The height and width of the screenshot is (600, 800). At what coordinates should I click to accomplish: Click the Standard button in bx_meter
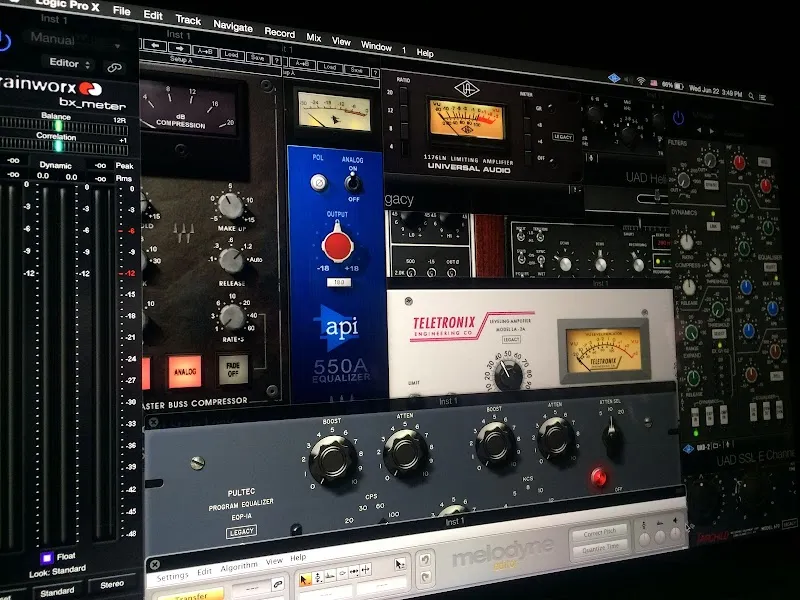point(57,592)
